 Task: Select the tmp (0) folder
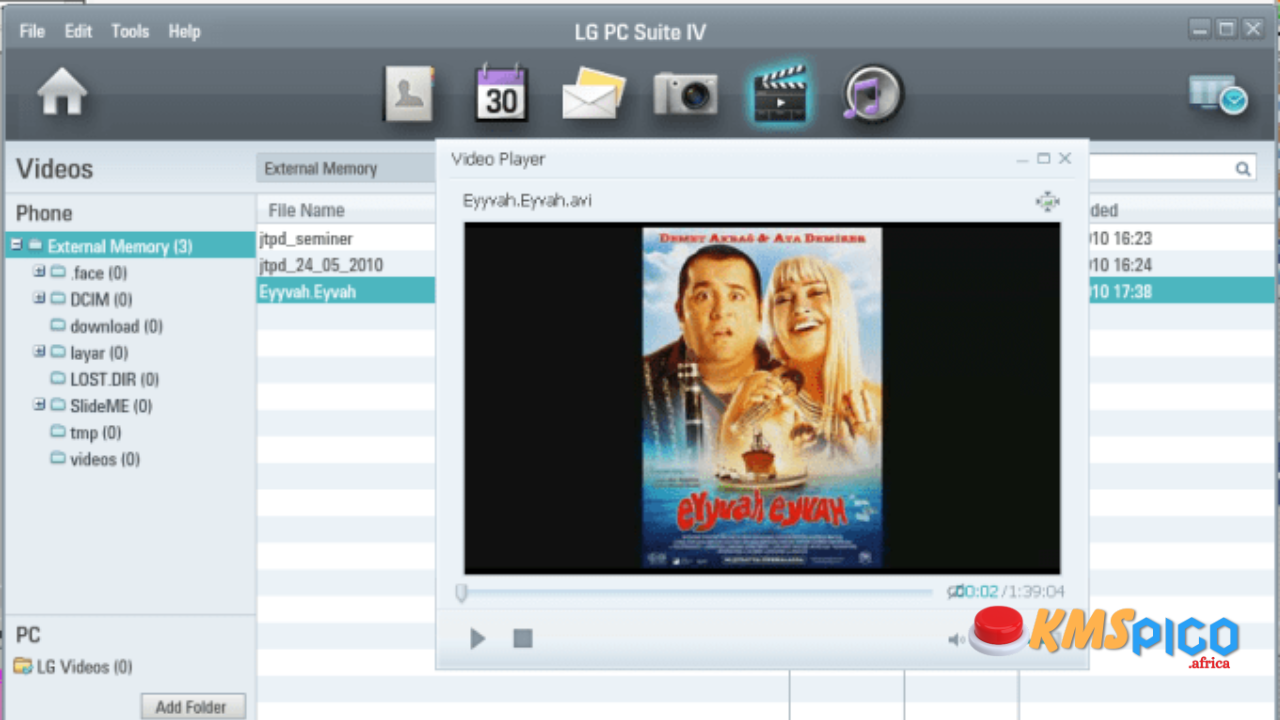click(x=95, y=433)
